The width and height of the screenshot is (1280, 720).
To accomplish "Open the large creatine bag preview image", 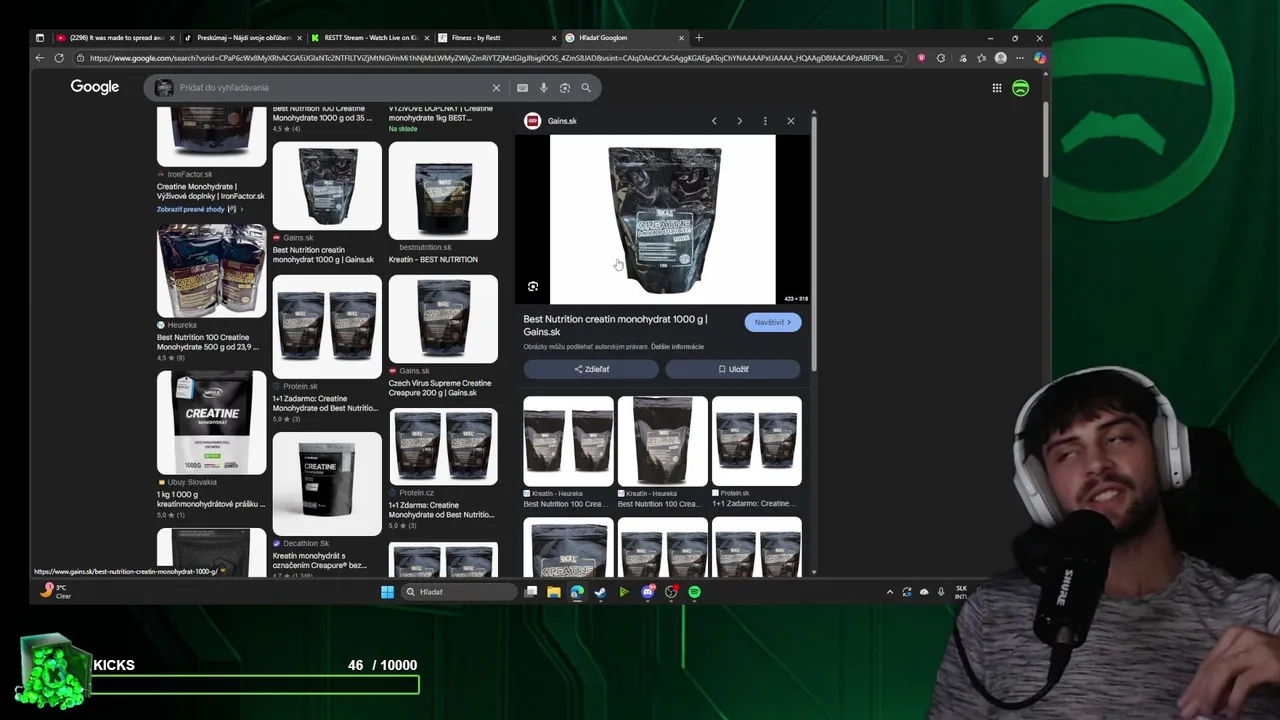I will pyautogui.click(x=663, y=219).
